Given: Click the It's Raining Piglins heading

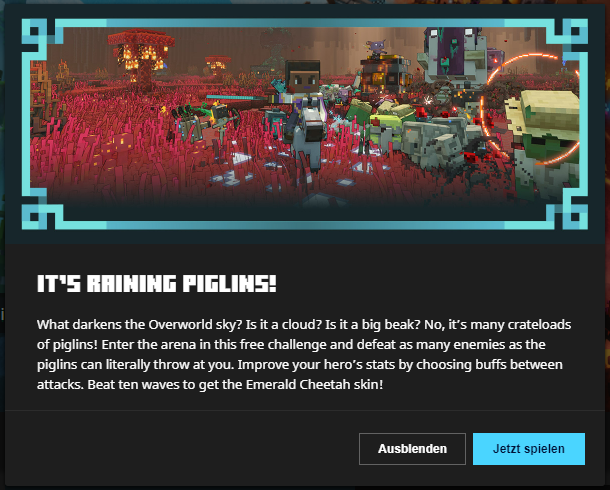Looking at the screenshot, I should (x=156, y=284).
